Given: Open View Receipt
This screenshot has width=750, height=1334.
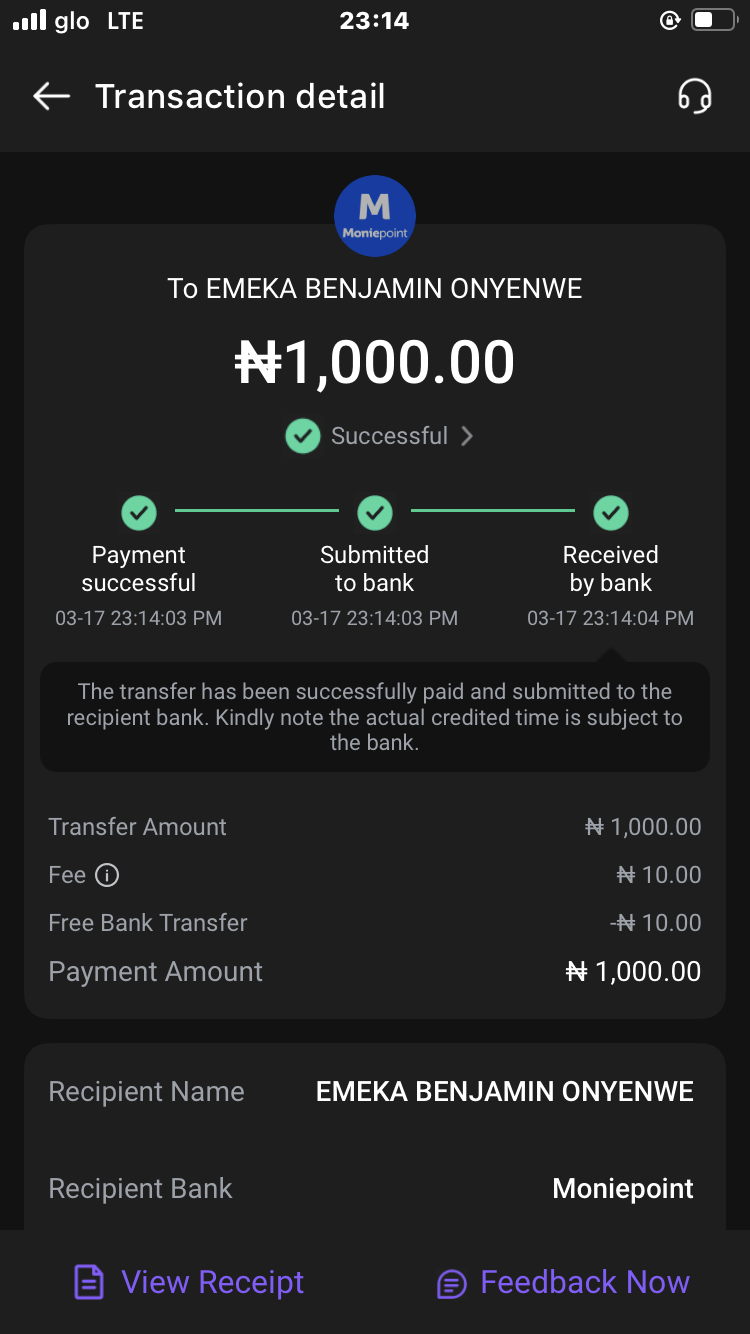Looking at the screenshot, I should (x=212, y=1282).
